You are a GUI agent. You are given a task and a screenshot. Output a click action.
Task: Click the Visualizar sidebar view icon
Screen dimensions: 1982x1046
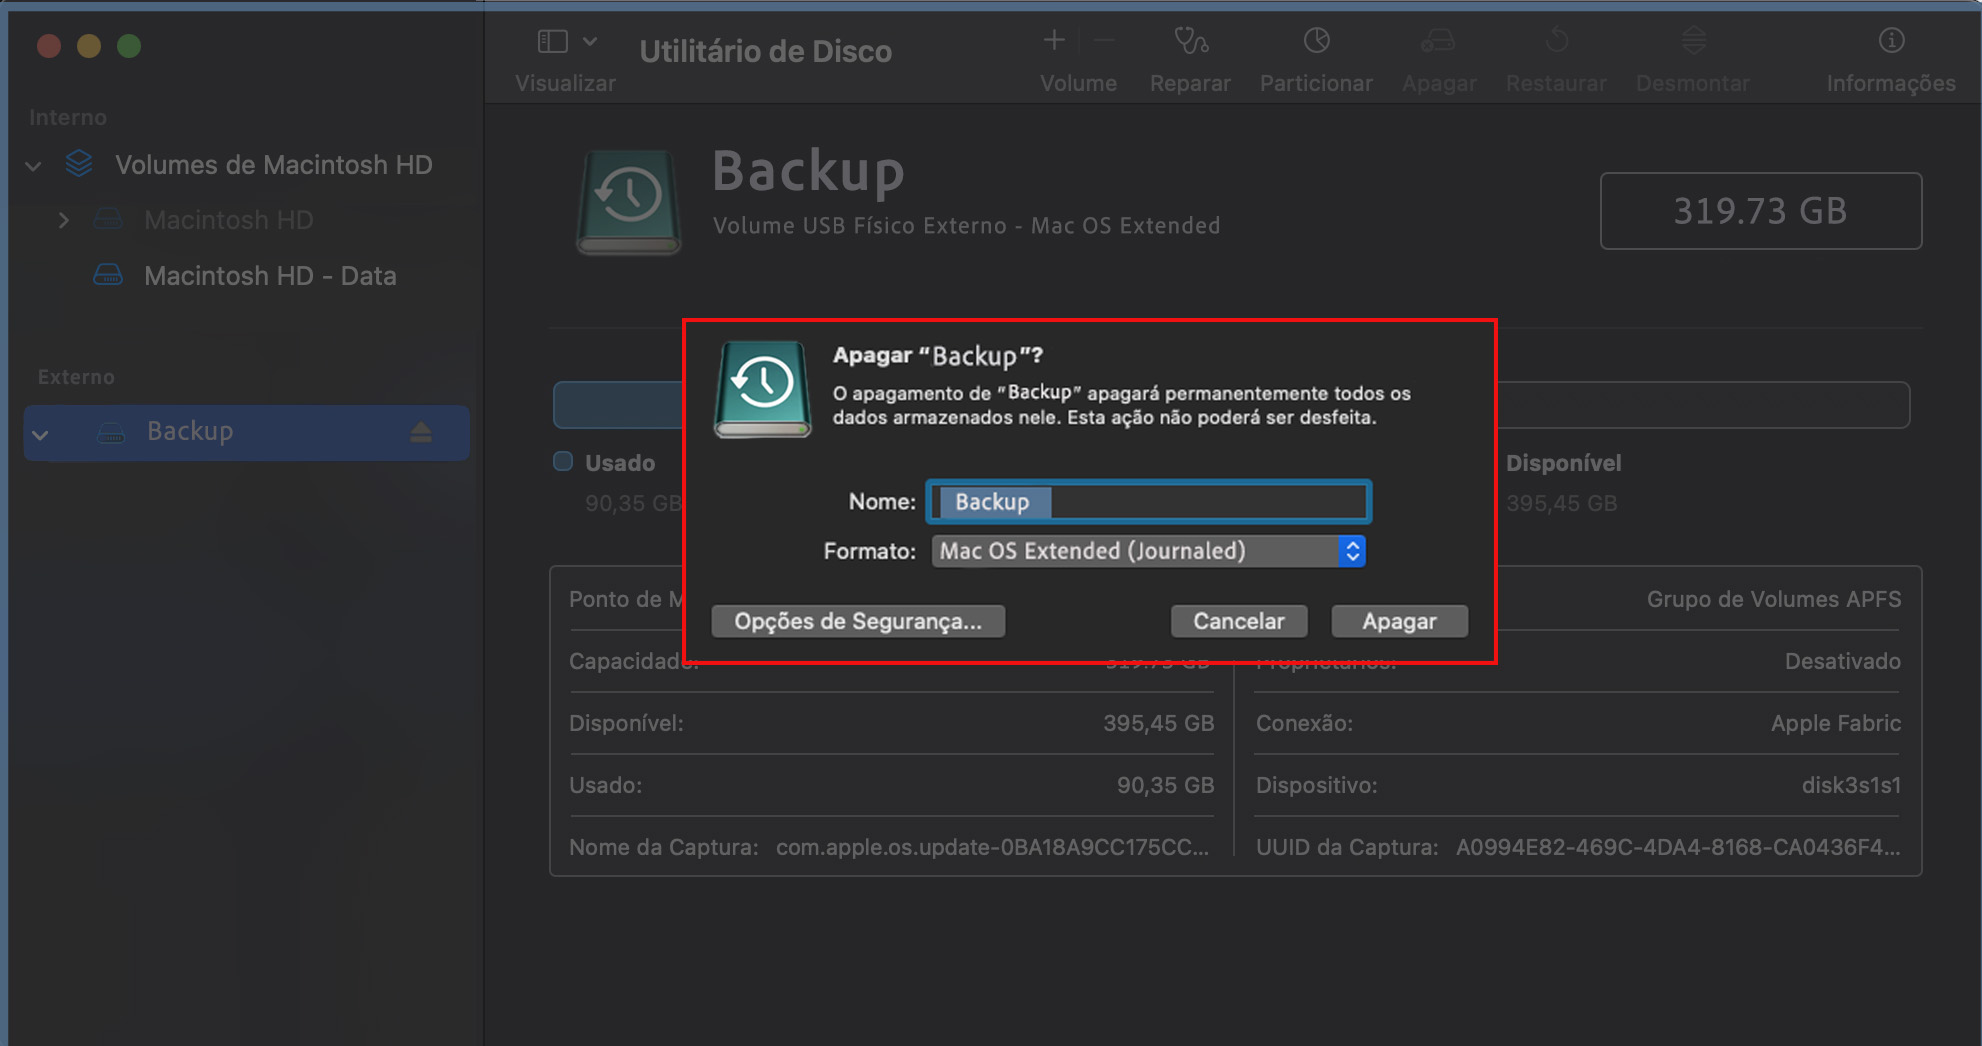tap(551, 40)
